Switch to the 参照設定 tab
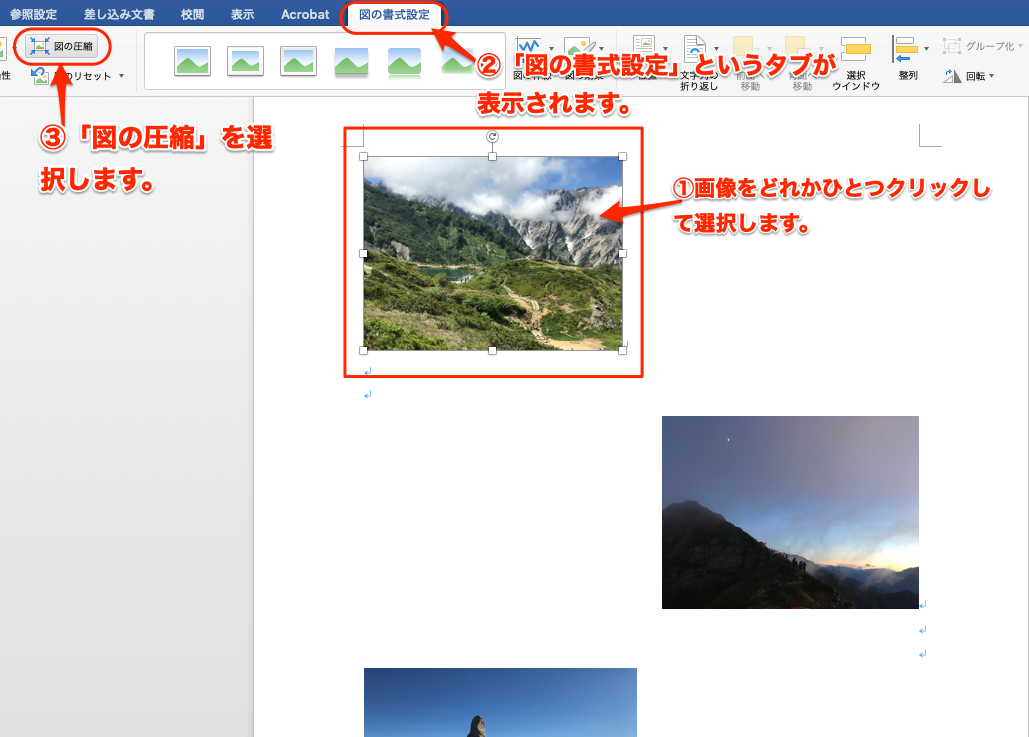 point(33,14)
